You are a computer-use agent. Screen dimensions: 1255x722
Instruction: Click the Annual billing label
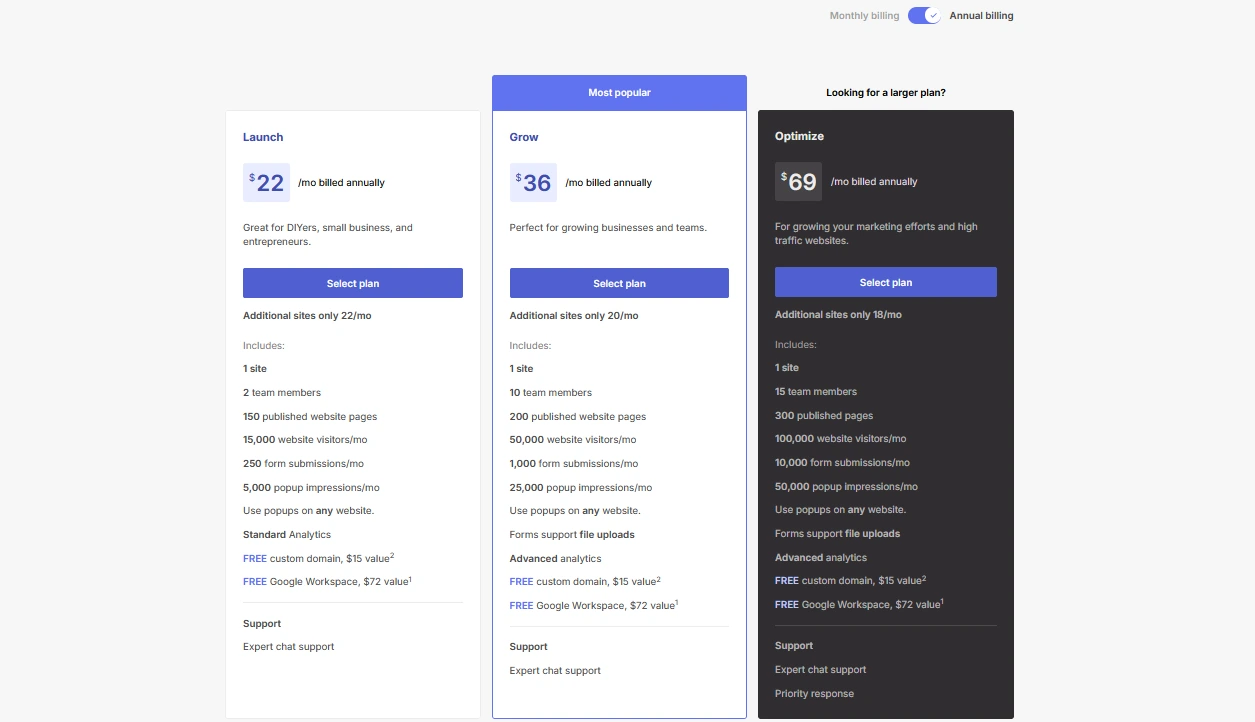(981, 16)
